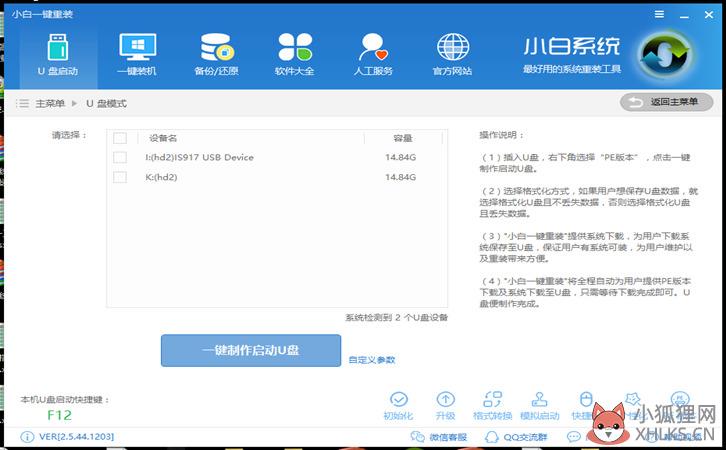Click the 升级 upload arrow icon
This screenshot has height=450, width=726.
(x=445, y=399)
